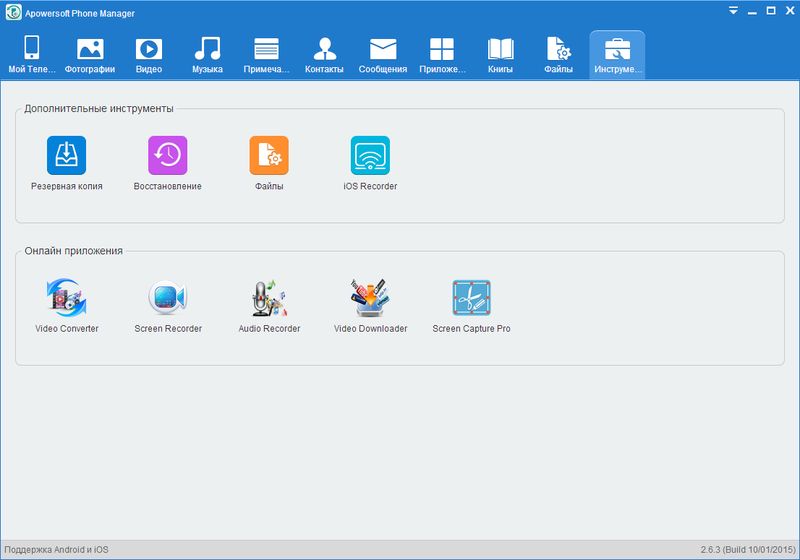The image size is (800, 560).
Task: Launch the Video Downloader app
Action: (x=370, y=306)
